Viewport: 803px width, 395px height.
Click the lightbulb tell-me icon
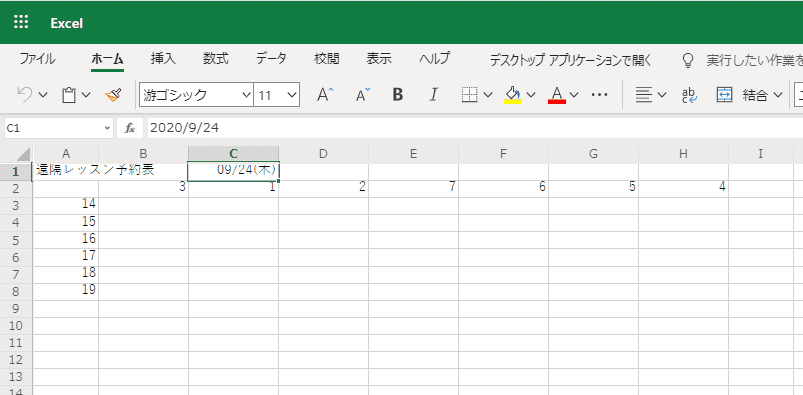click(689, 60)
